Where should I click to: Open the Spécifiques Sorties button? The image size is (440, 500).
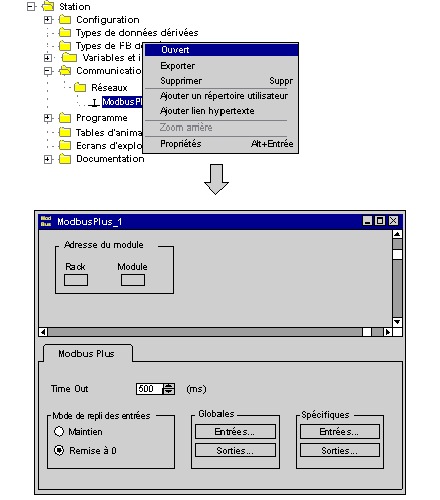point(340,451)
